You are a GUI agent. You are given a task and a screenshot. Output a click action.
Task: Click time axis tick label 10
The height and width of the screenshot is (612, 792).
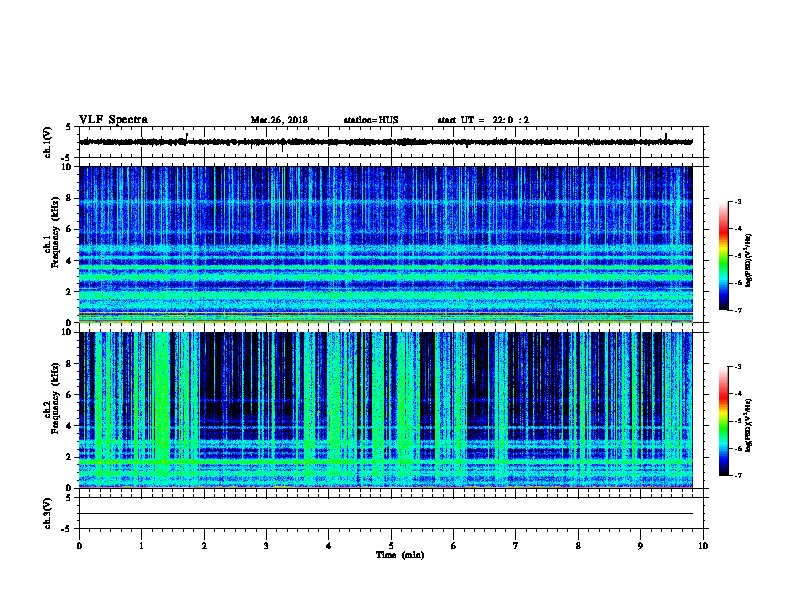pyautogui.click(x=703, y=546)
